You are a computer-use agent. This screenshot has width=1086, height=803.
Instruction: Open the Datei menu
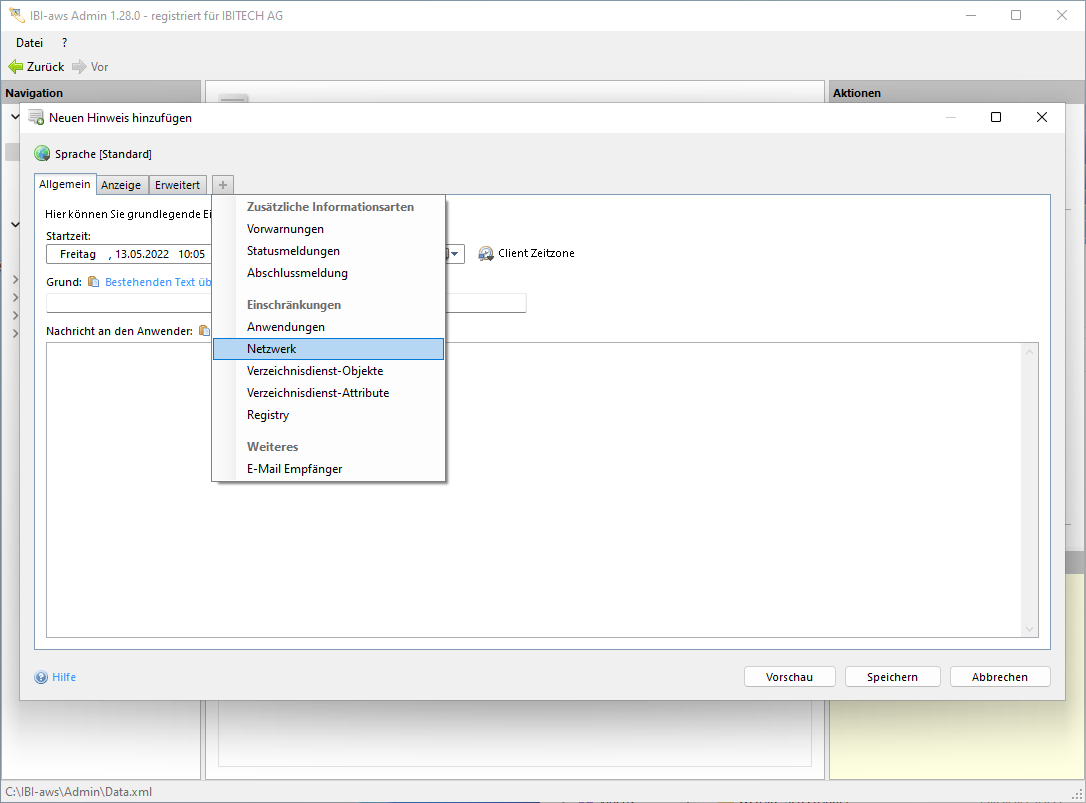coord(30,43)
